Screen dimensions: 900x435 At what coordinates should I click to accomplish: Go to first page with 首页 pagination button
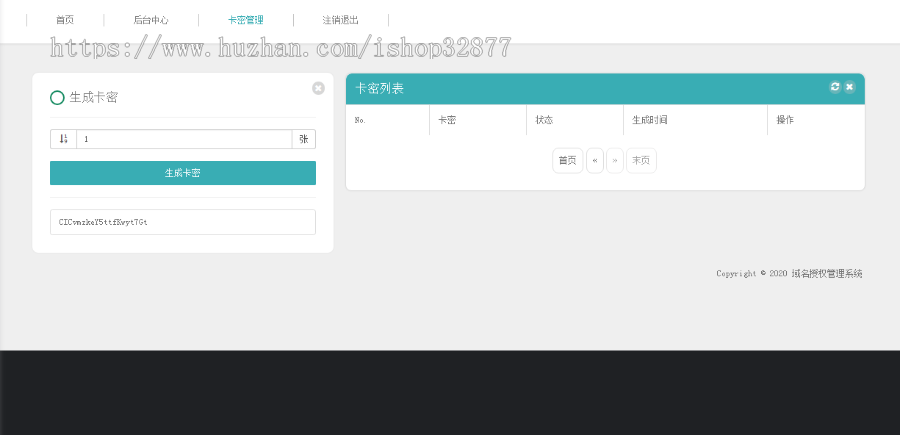[568, 161]
